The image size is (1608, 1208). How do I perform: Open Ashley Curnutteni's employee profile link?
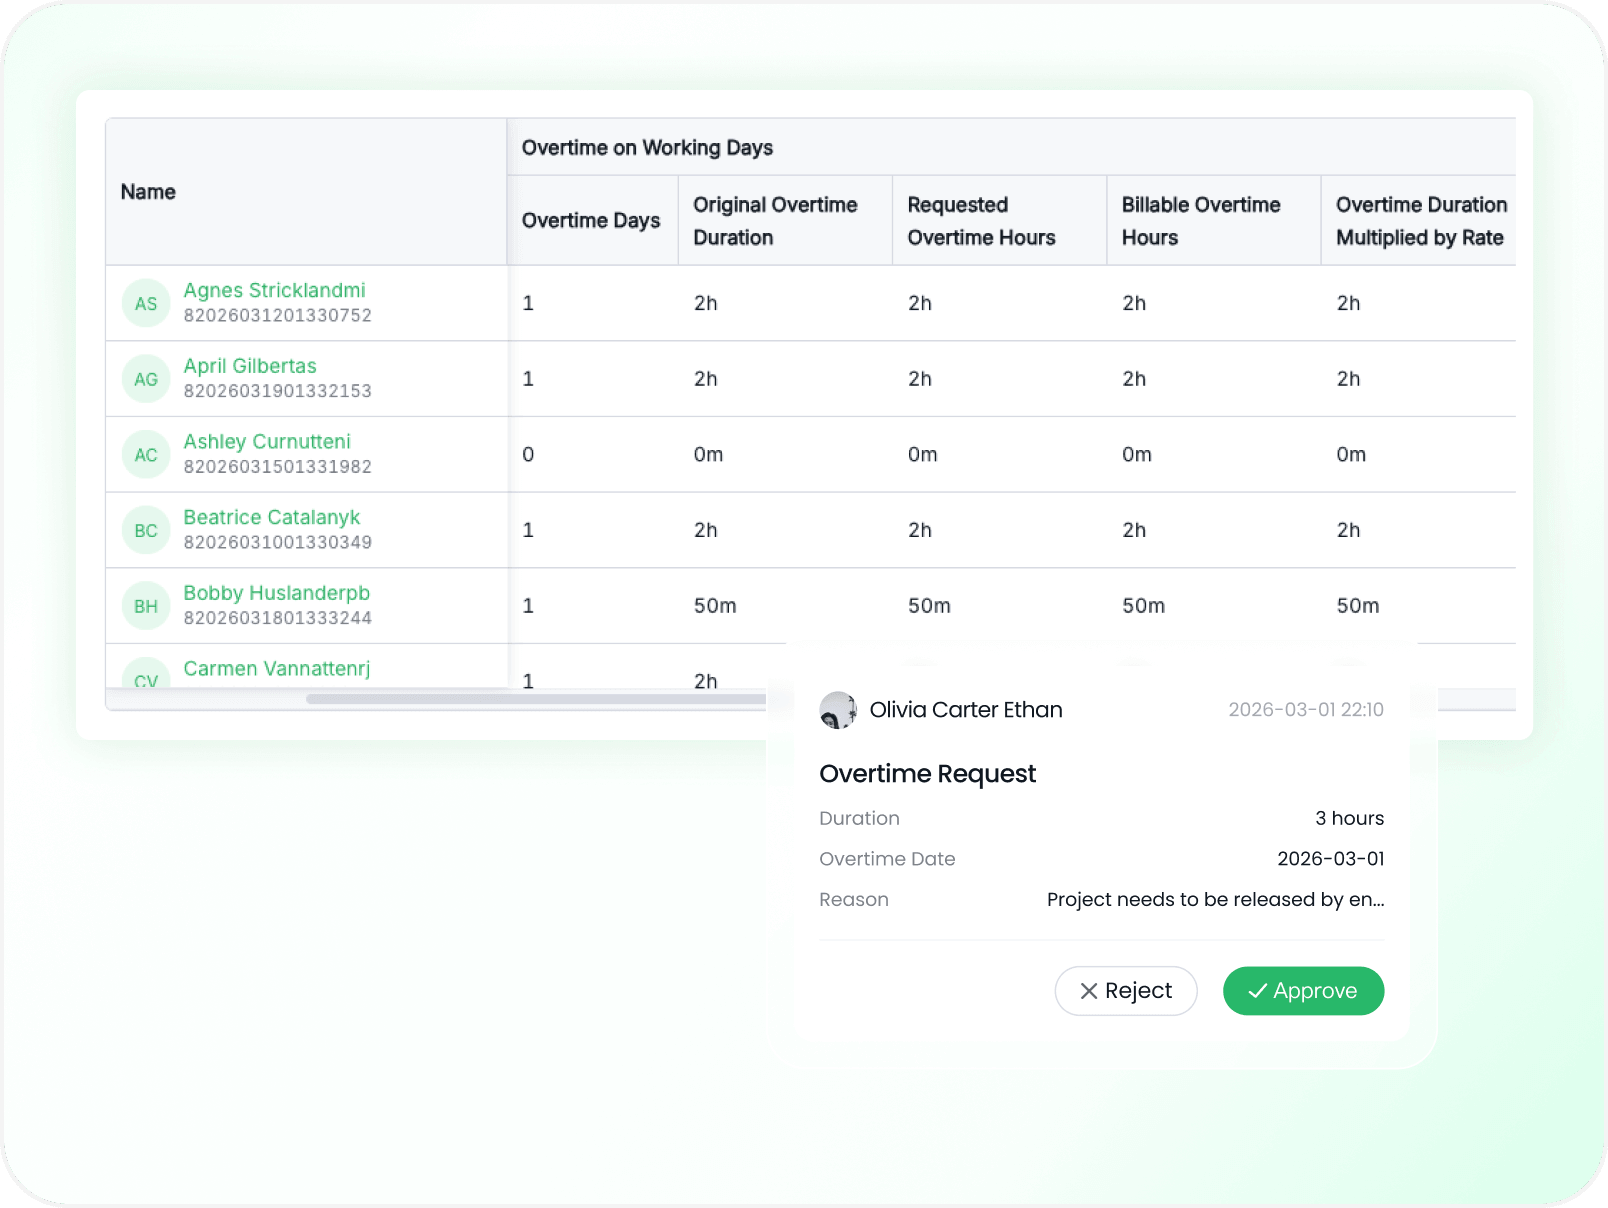pos(267,442)
